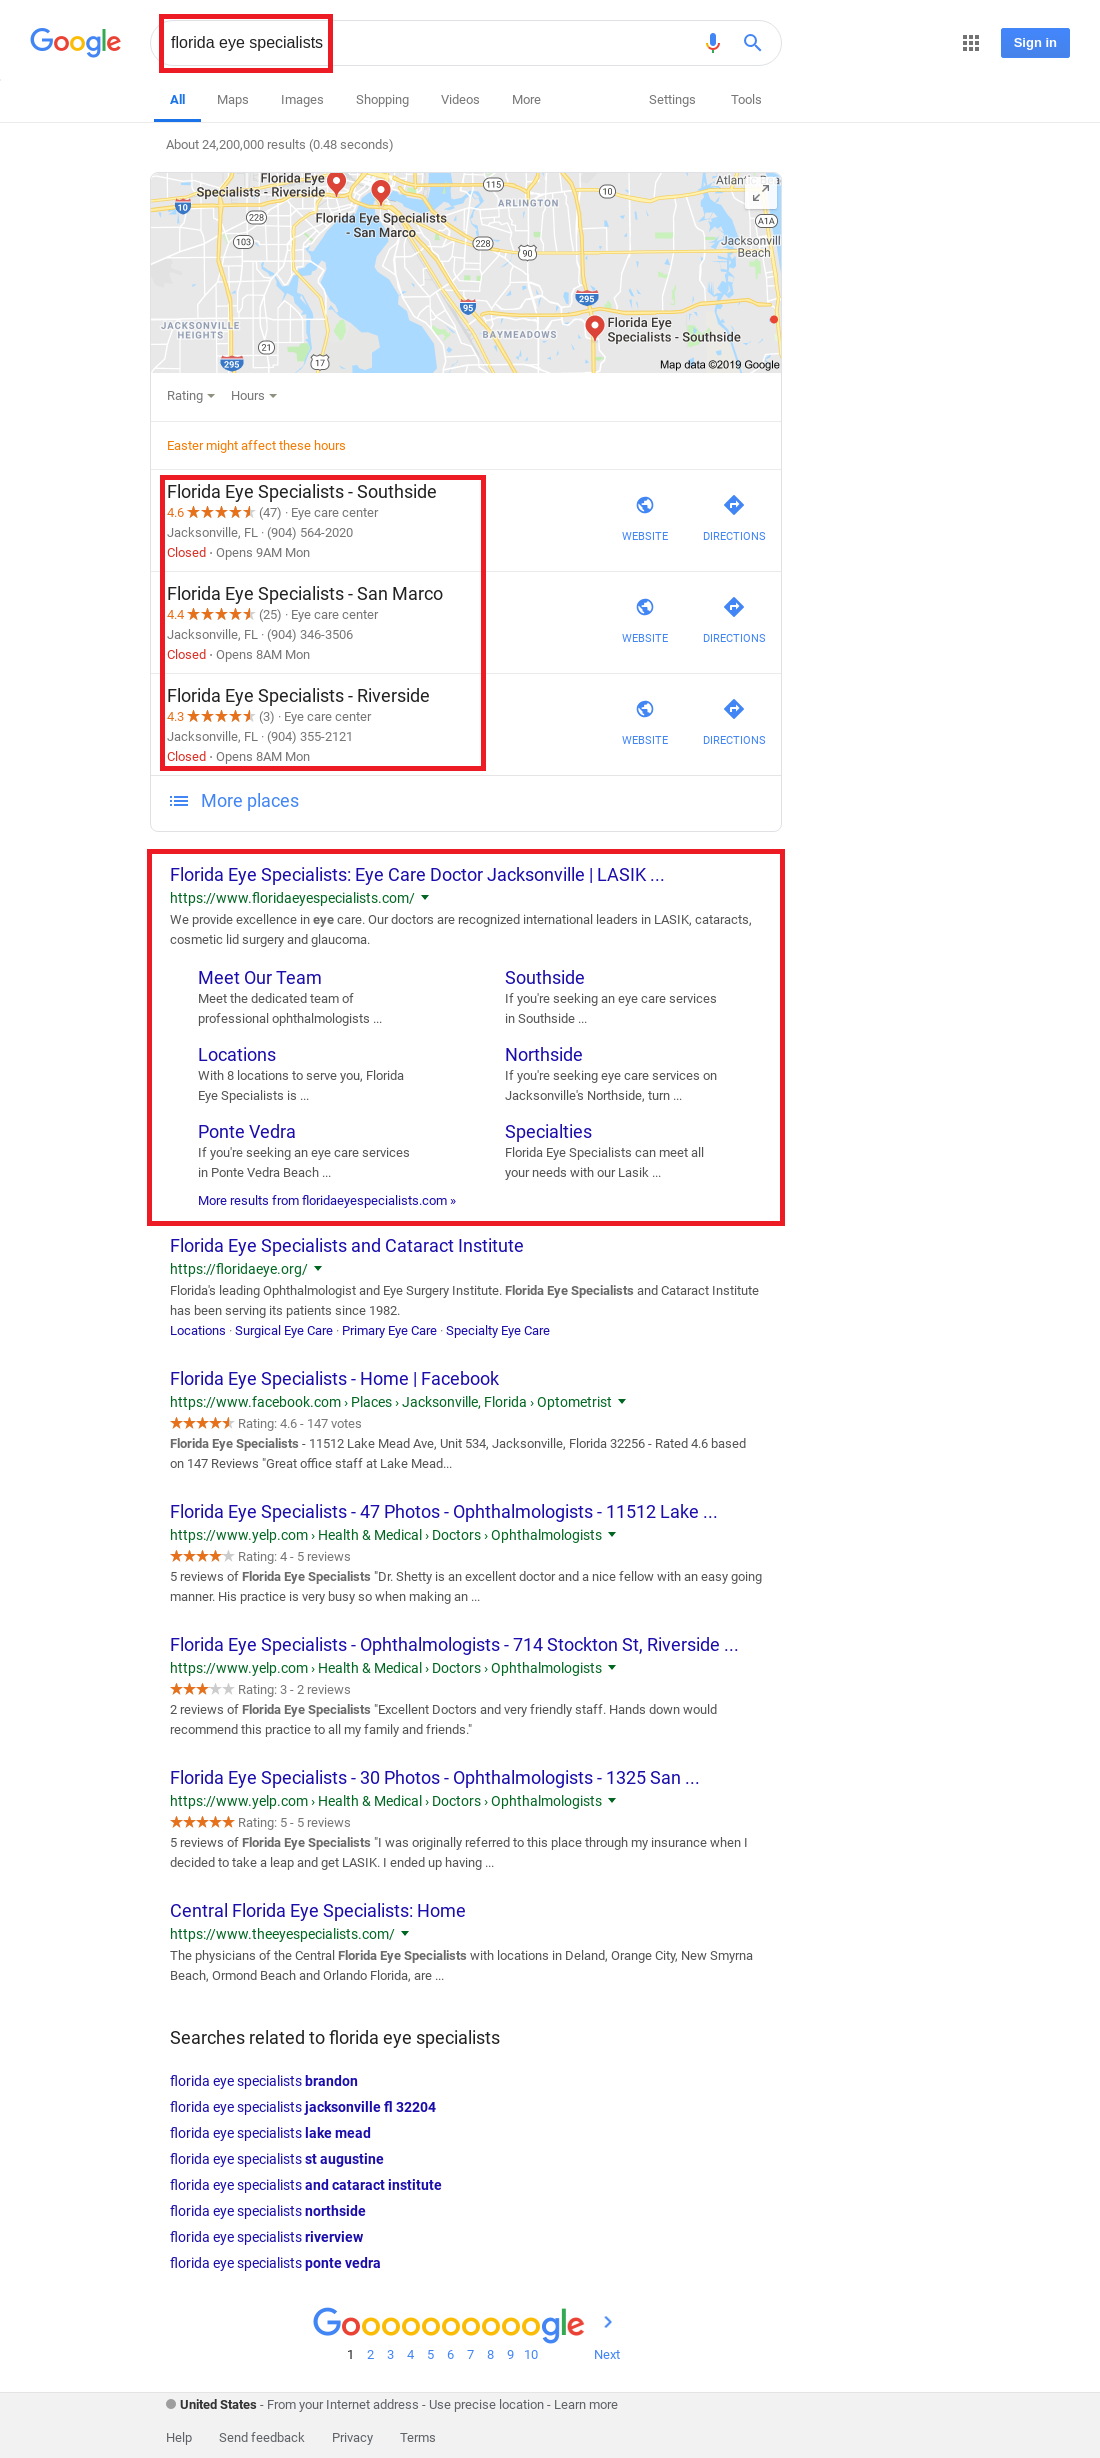Click the voice search microphone icon

point(712,43)
